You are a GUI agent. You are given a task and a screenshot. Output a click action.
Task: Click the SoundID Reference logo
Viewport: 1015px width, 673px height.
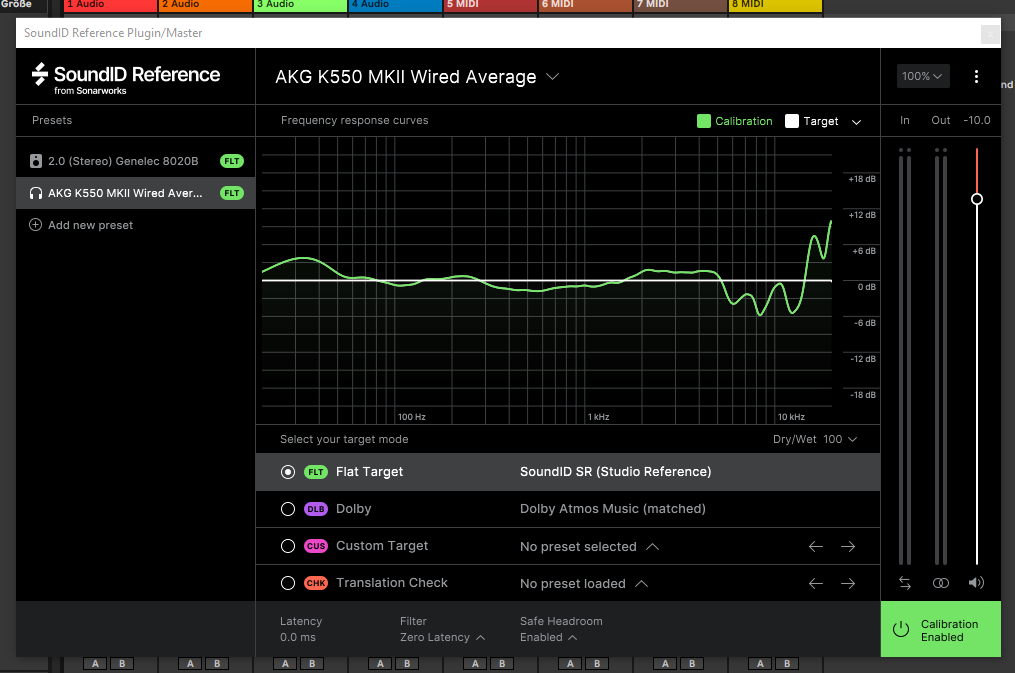(126, 79)
